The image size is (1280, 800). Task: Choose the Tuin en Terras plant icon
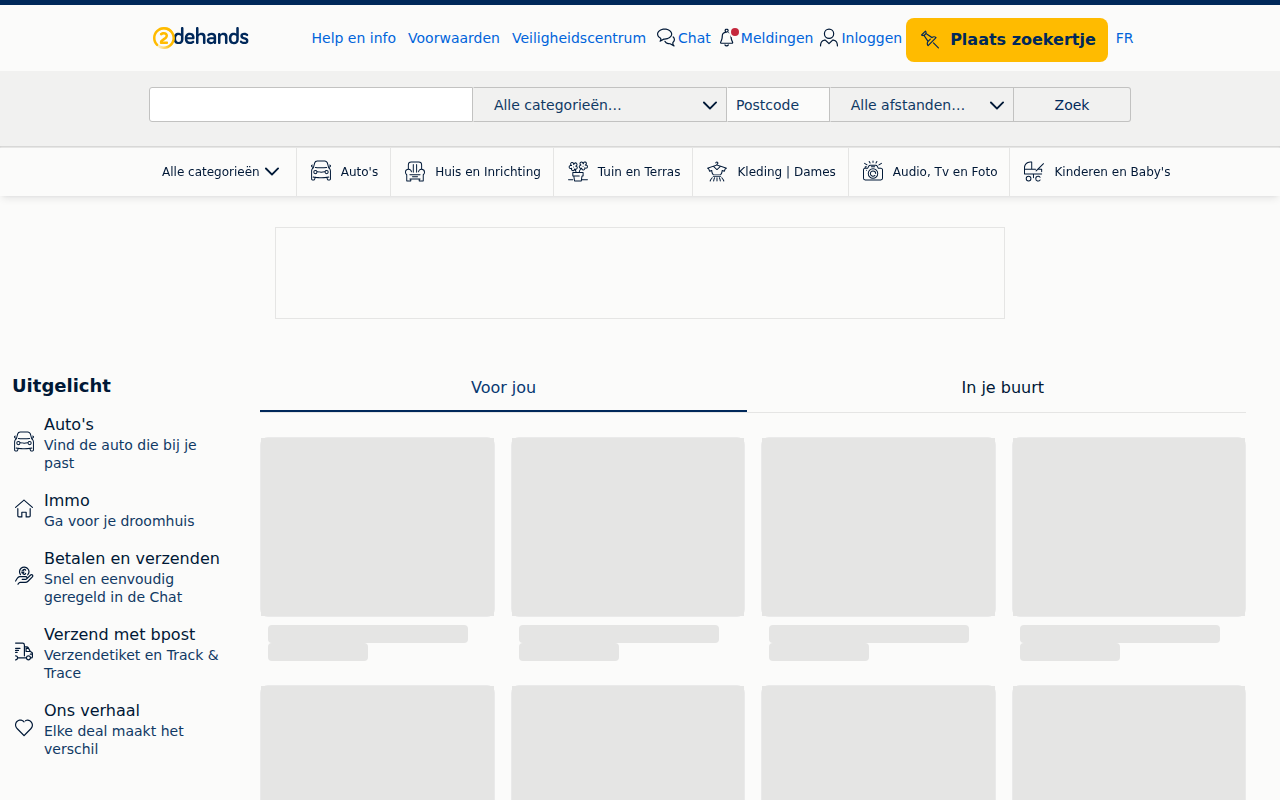[x=578, y=171]
